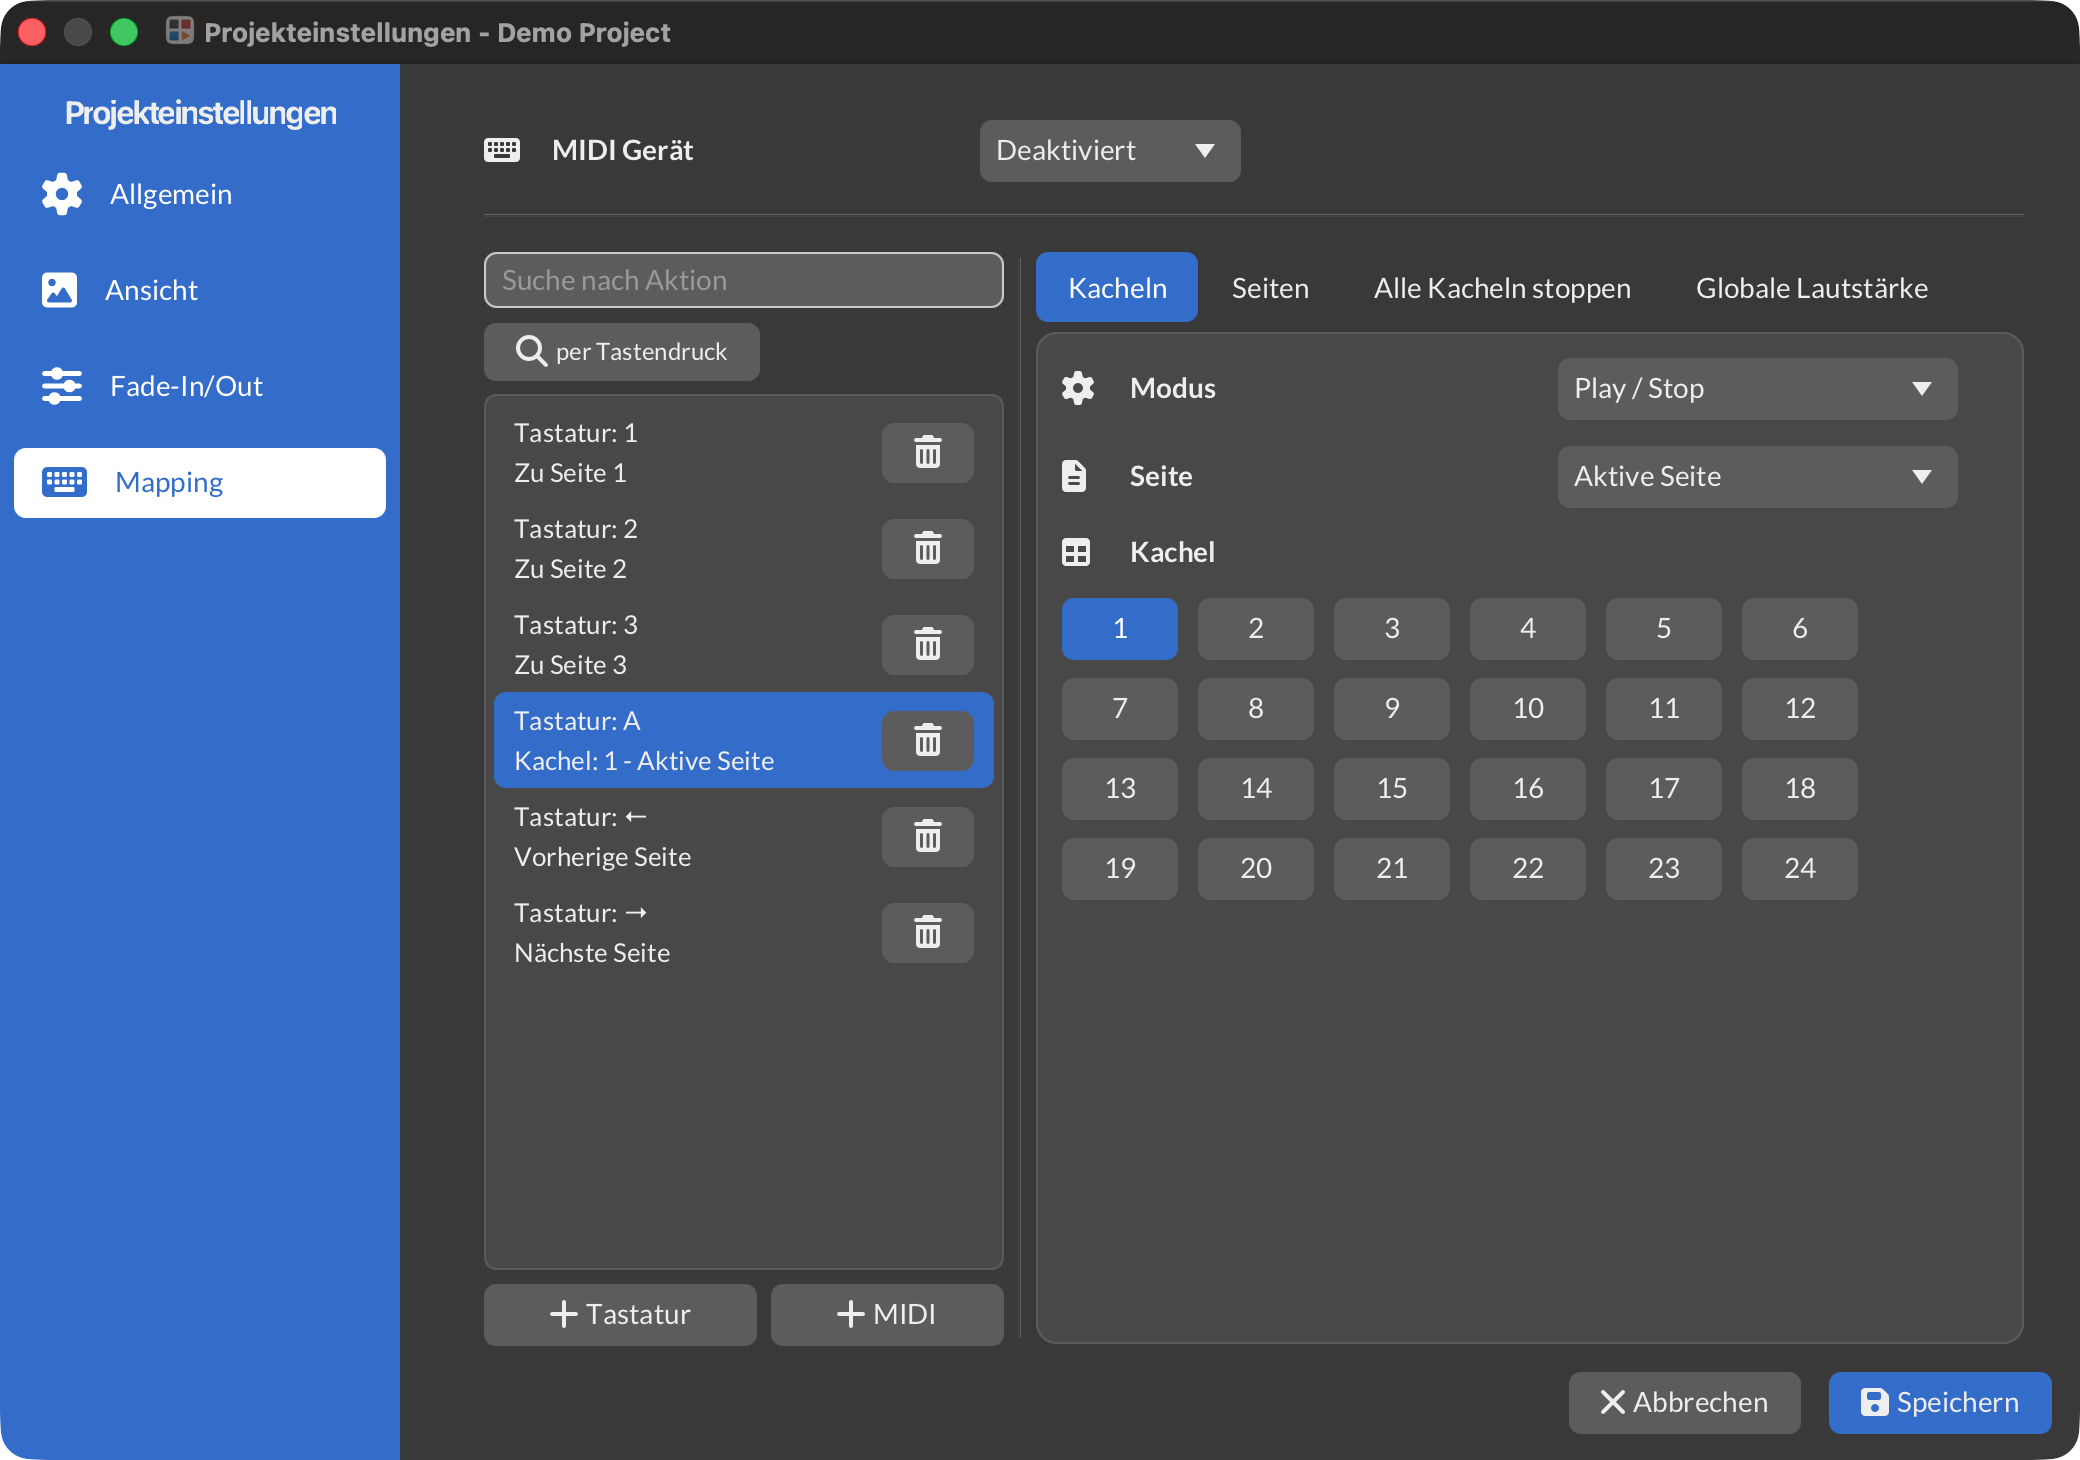This screenshot has height=1460, width=2080.
Task: Open Fade-In/Out settings in the sidebar
Action: coord(200,386)
